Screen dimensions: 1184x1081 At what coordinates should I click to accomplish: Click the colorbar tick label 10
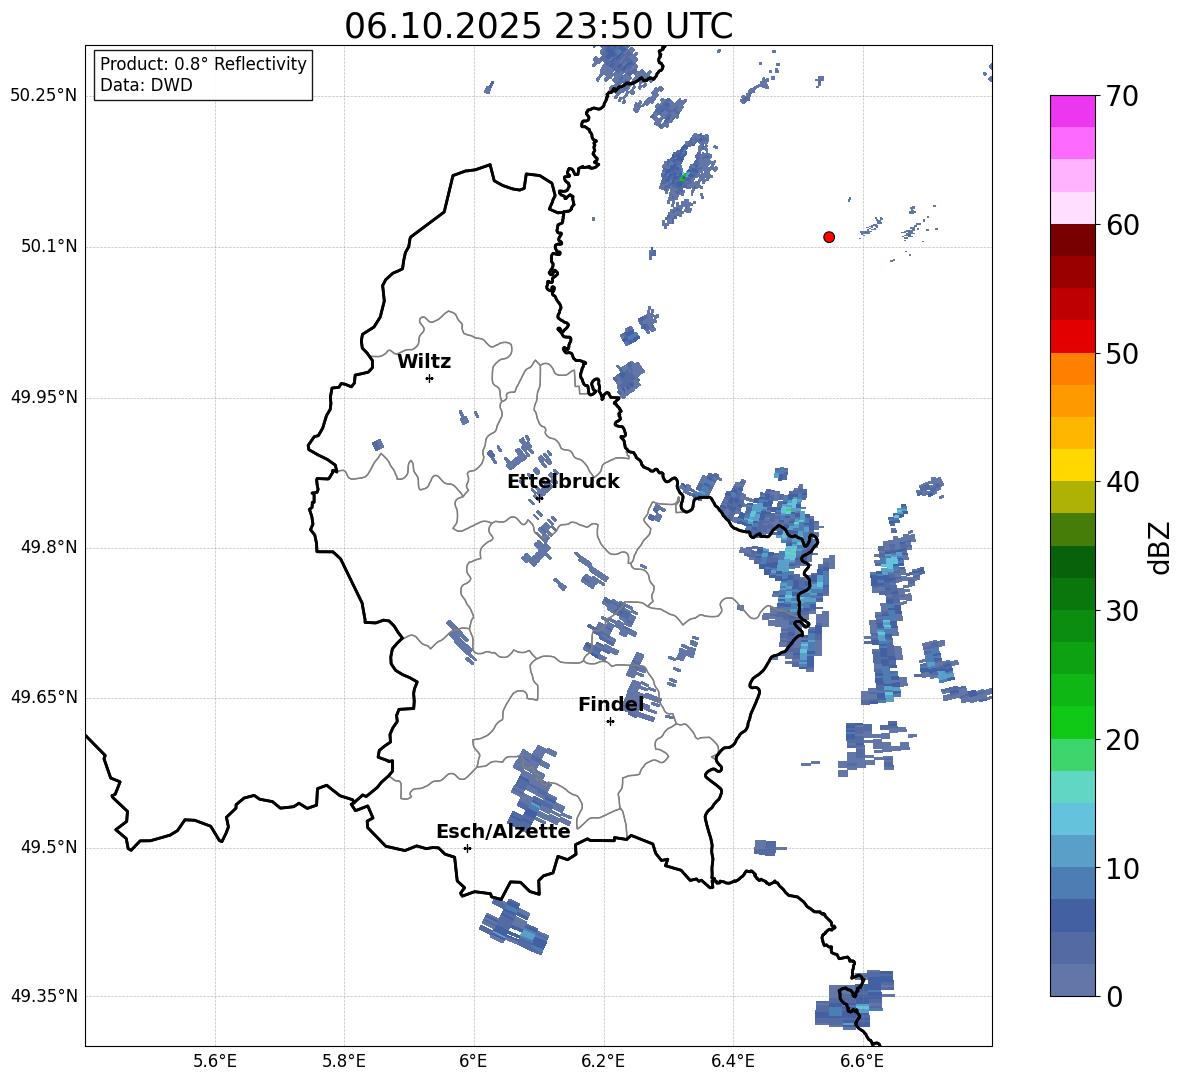tap(1122, 869)
